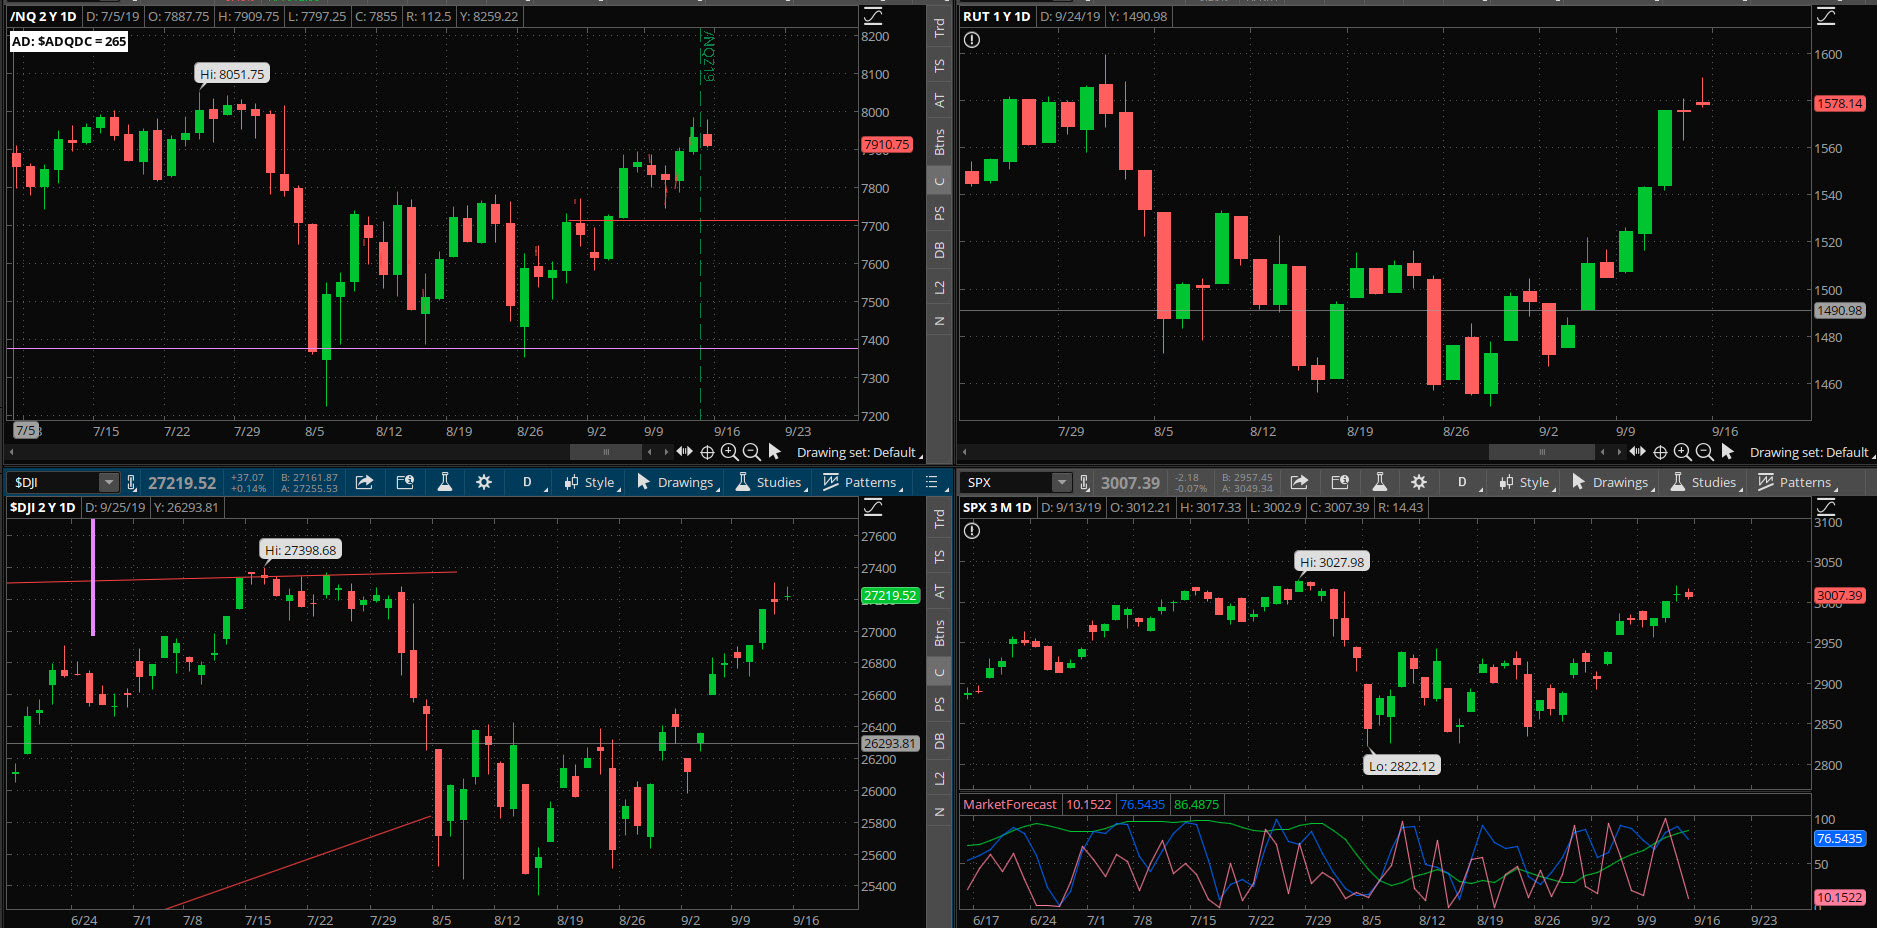This screenshot has width=1877, height=928.
Task: Open the DB side tab beside $DJI chart
Action: [939, 741]
